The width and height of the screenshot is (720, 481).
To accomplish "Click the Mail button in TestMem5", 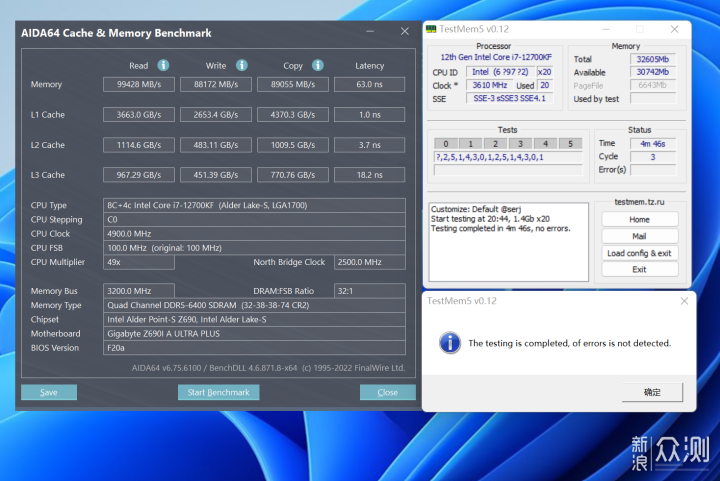I will (x=640, y=236).
